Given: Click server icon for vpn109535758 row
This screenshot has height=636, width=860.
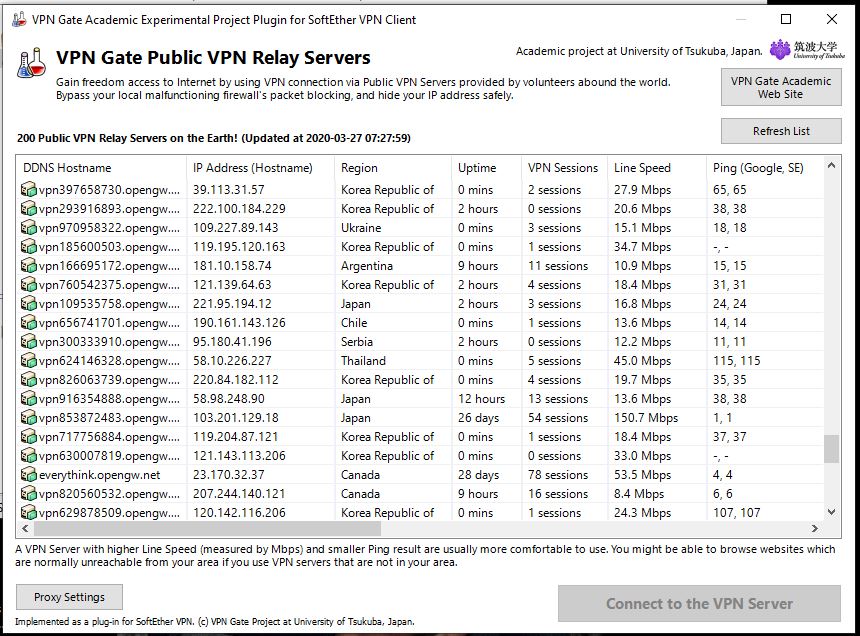Looking at the screenshot, I should (29, 304).
